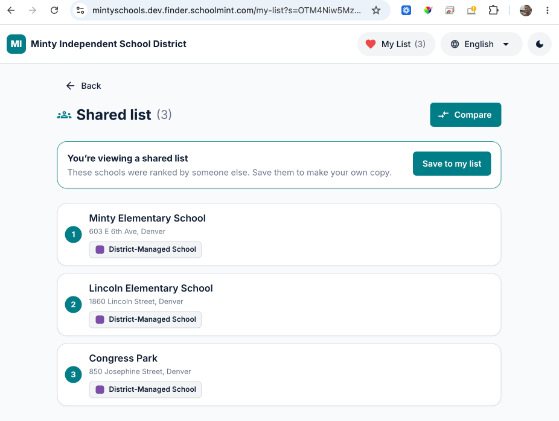This screenshot has height=421, width=559.
Task: Reload the page in browser
Action: pos(54,10)
